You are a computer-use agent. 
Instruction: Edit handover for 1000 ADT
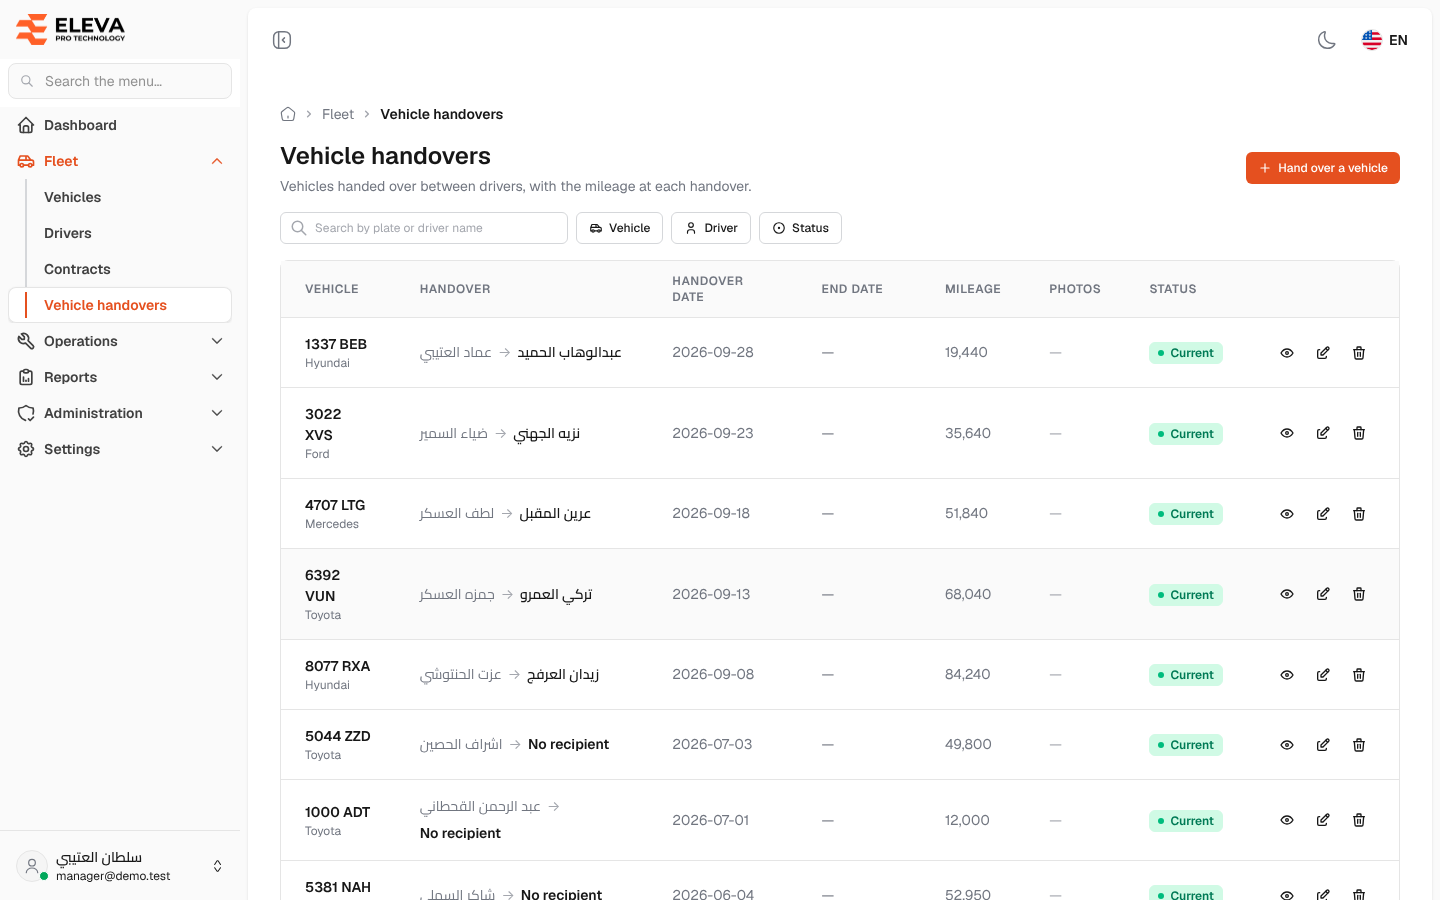(1323, 820)
